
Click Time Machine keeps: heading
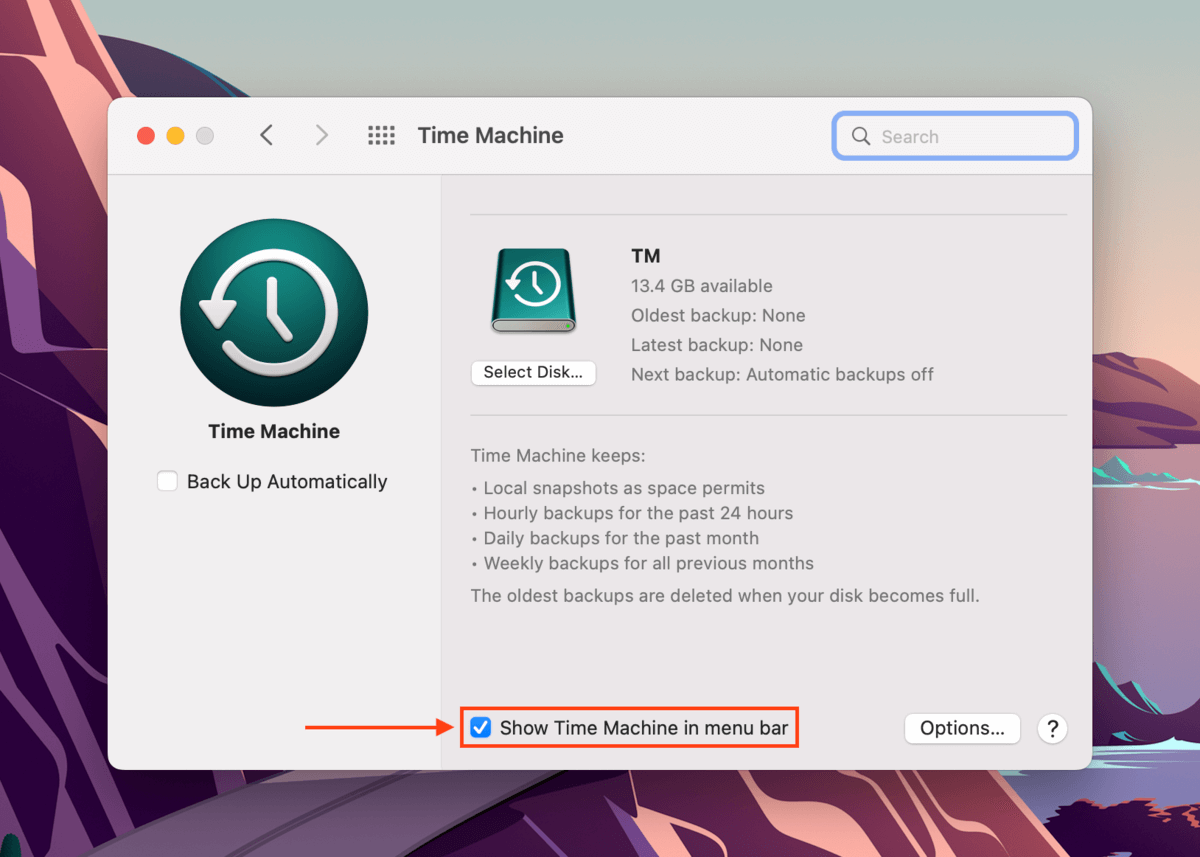click(x=558, y=456)
